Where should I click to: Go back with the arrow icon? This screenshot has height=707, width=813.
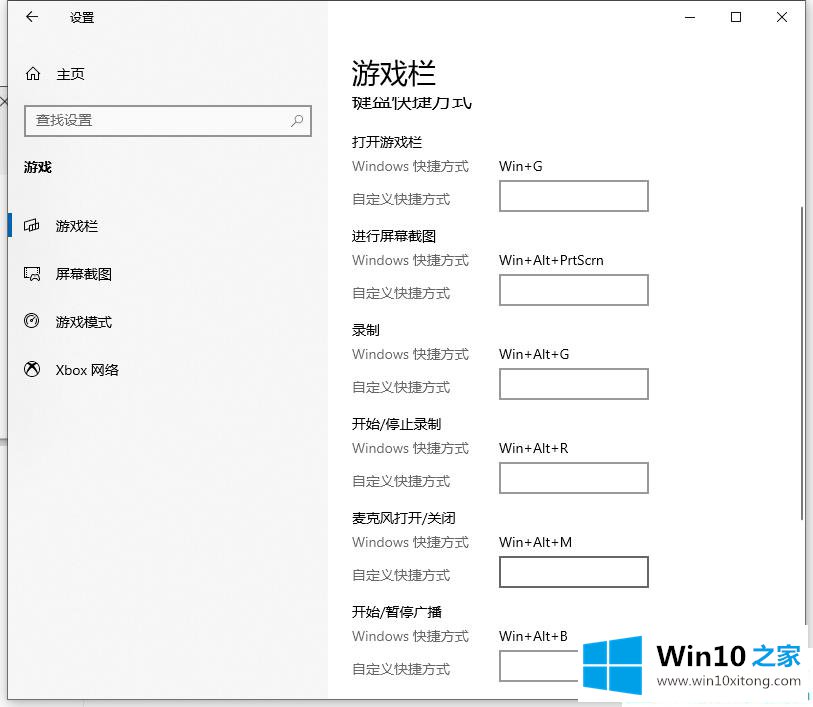pyautogui.click(x=32, y=17)
